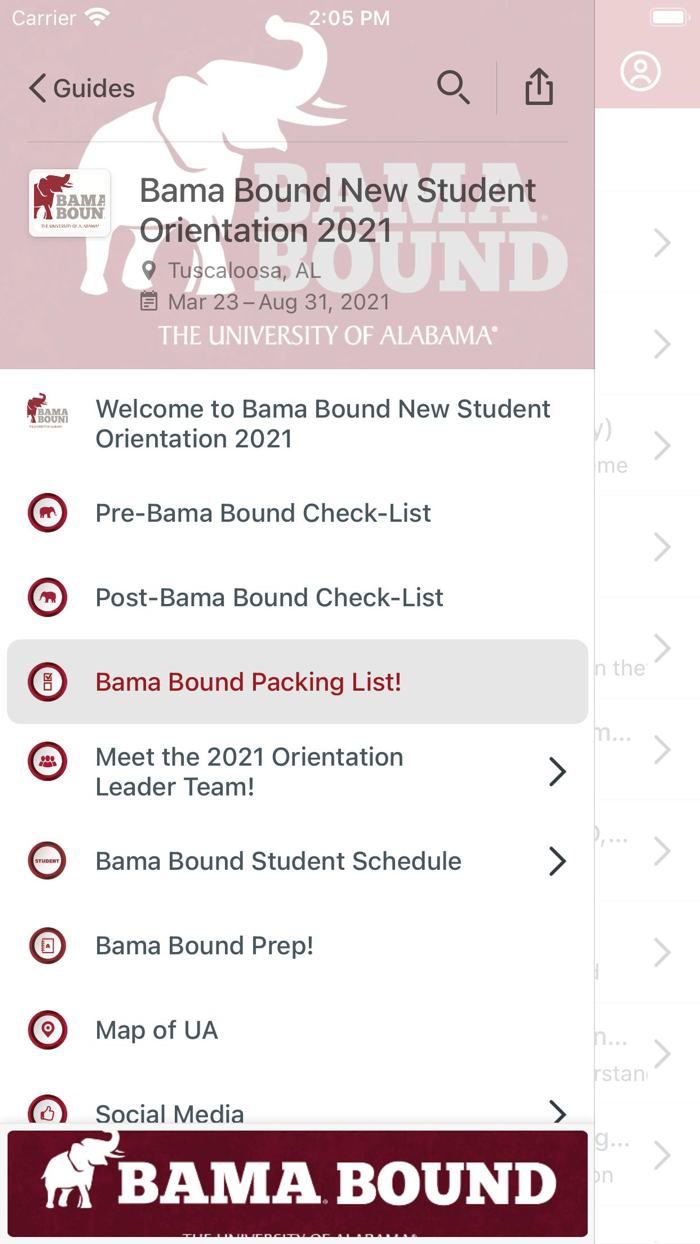Image resolution: width=700 pixels, height=1244 pixels.
Task: Open the profile account icon
Action: click(641, 70)
